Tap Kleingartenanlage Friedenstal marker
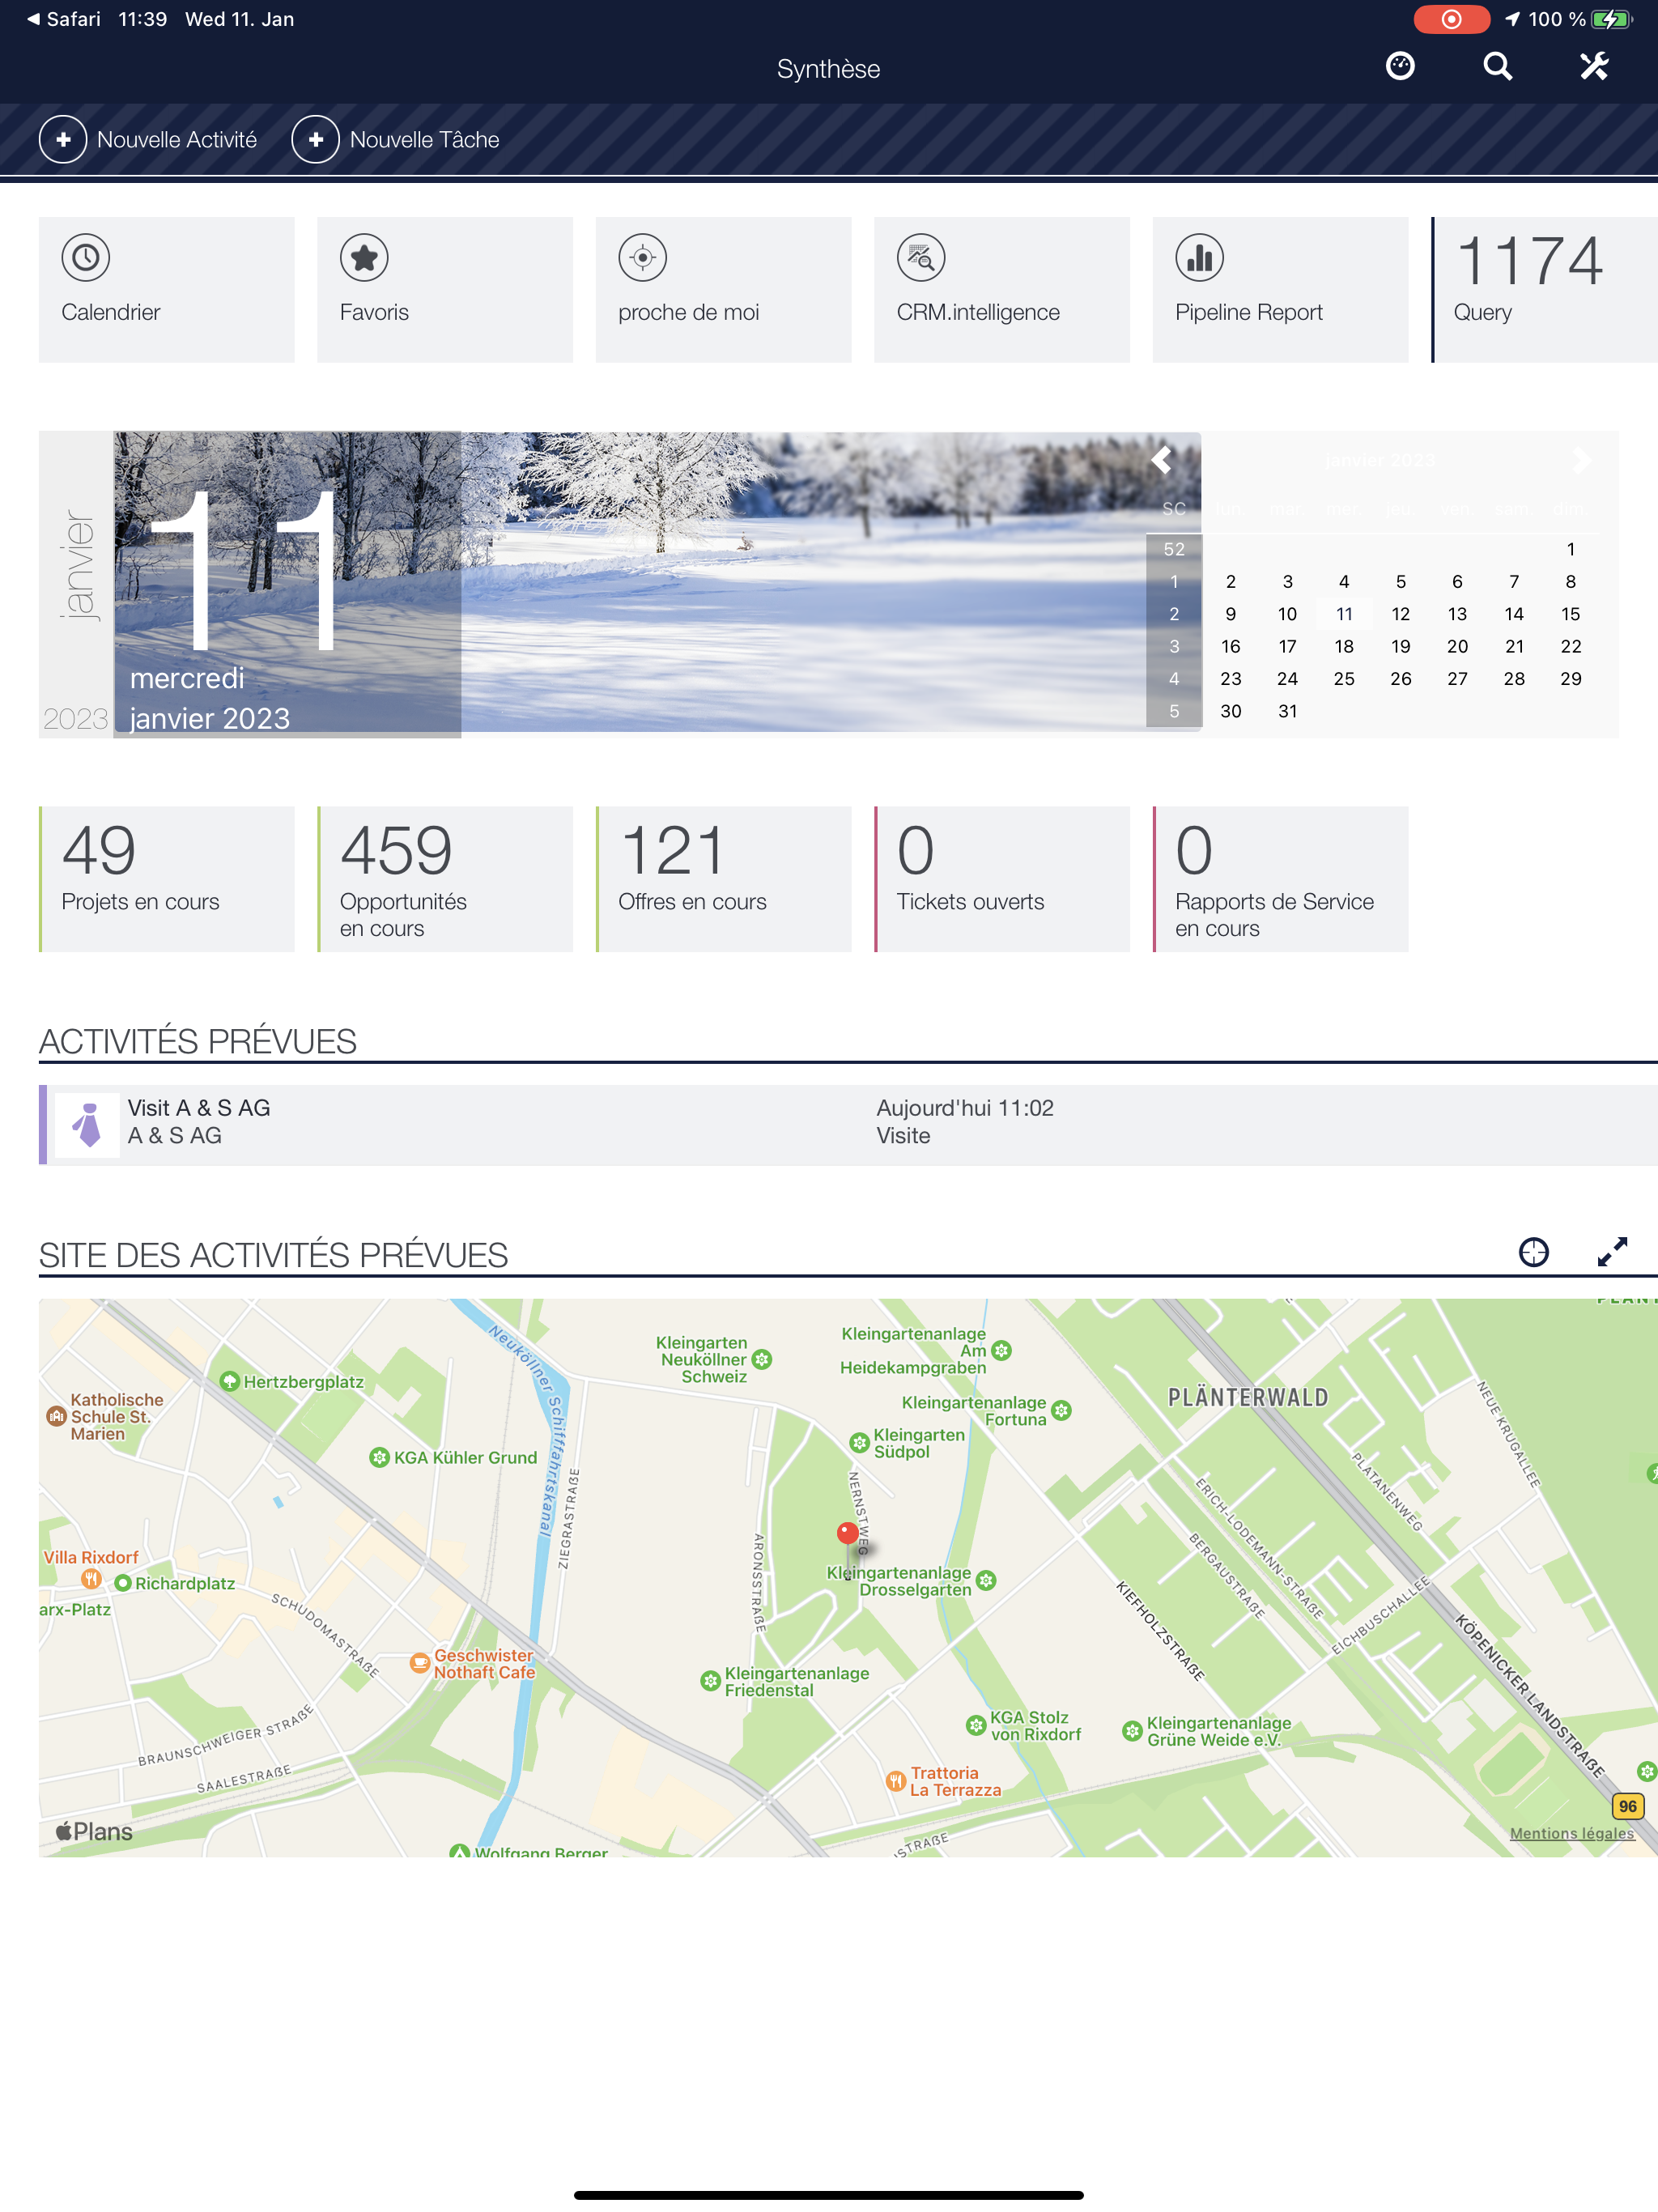Screen dimensions: 1658x2212 710,1681
